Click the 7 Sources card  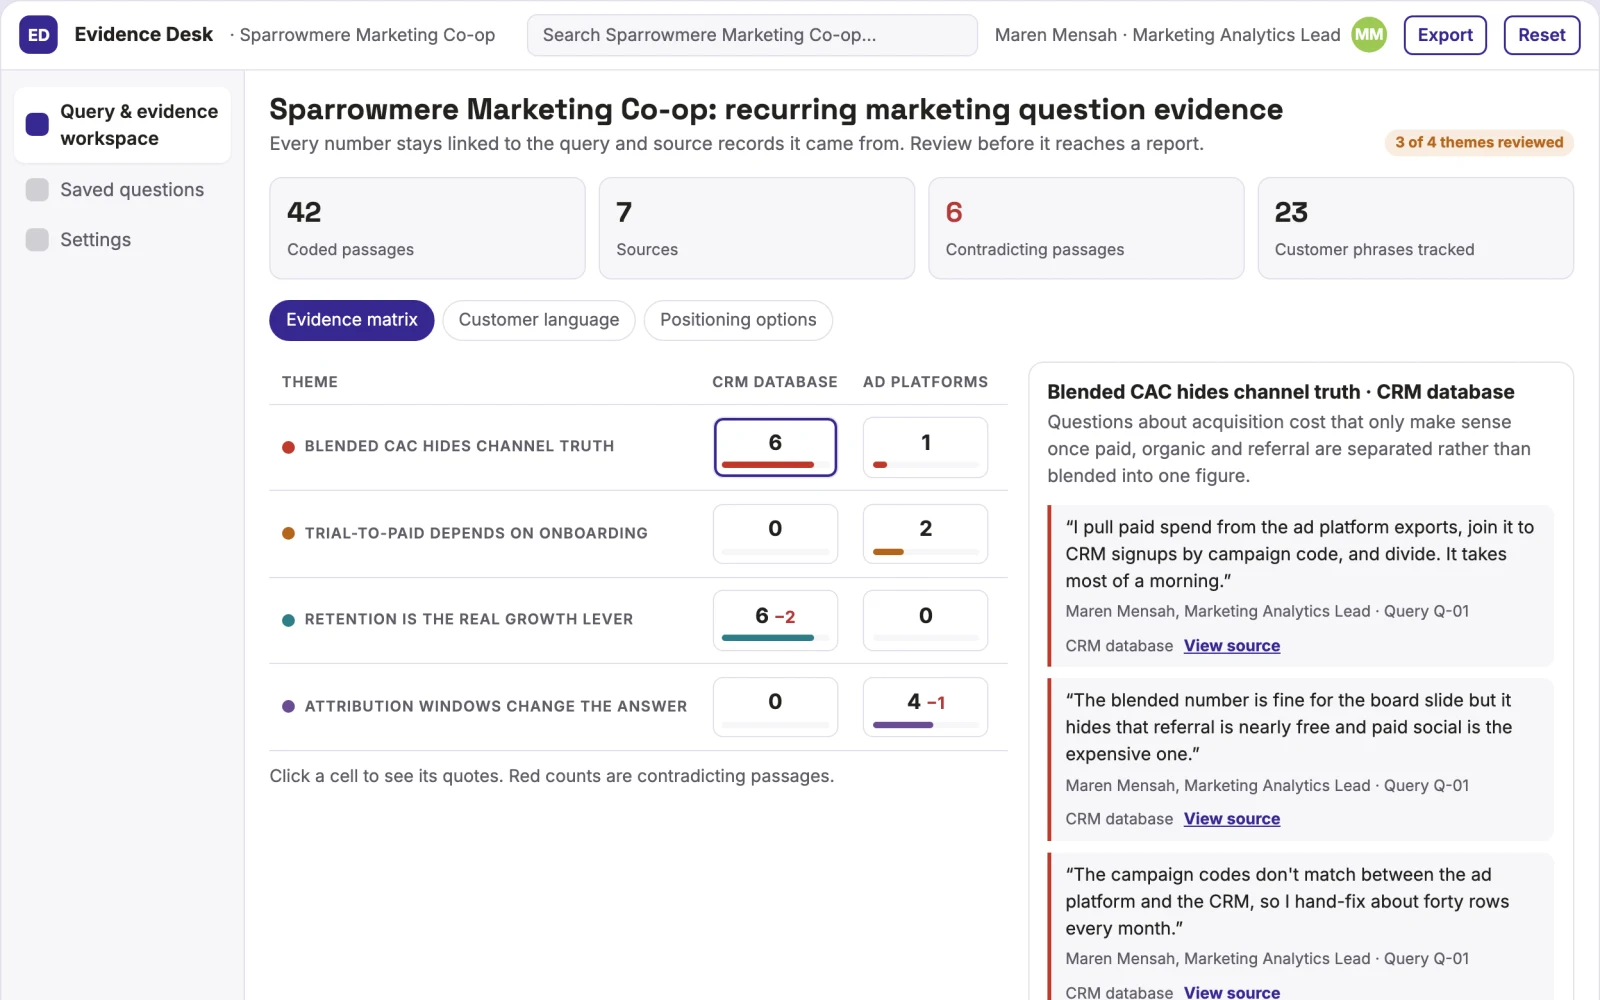(756, 228)
